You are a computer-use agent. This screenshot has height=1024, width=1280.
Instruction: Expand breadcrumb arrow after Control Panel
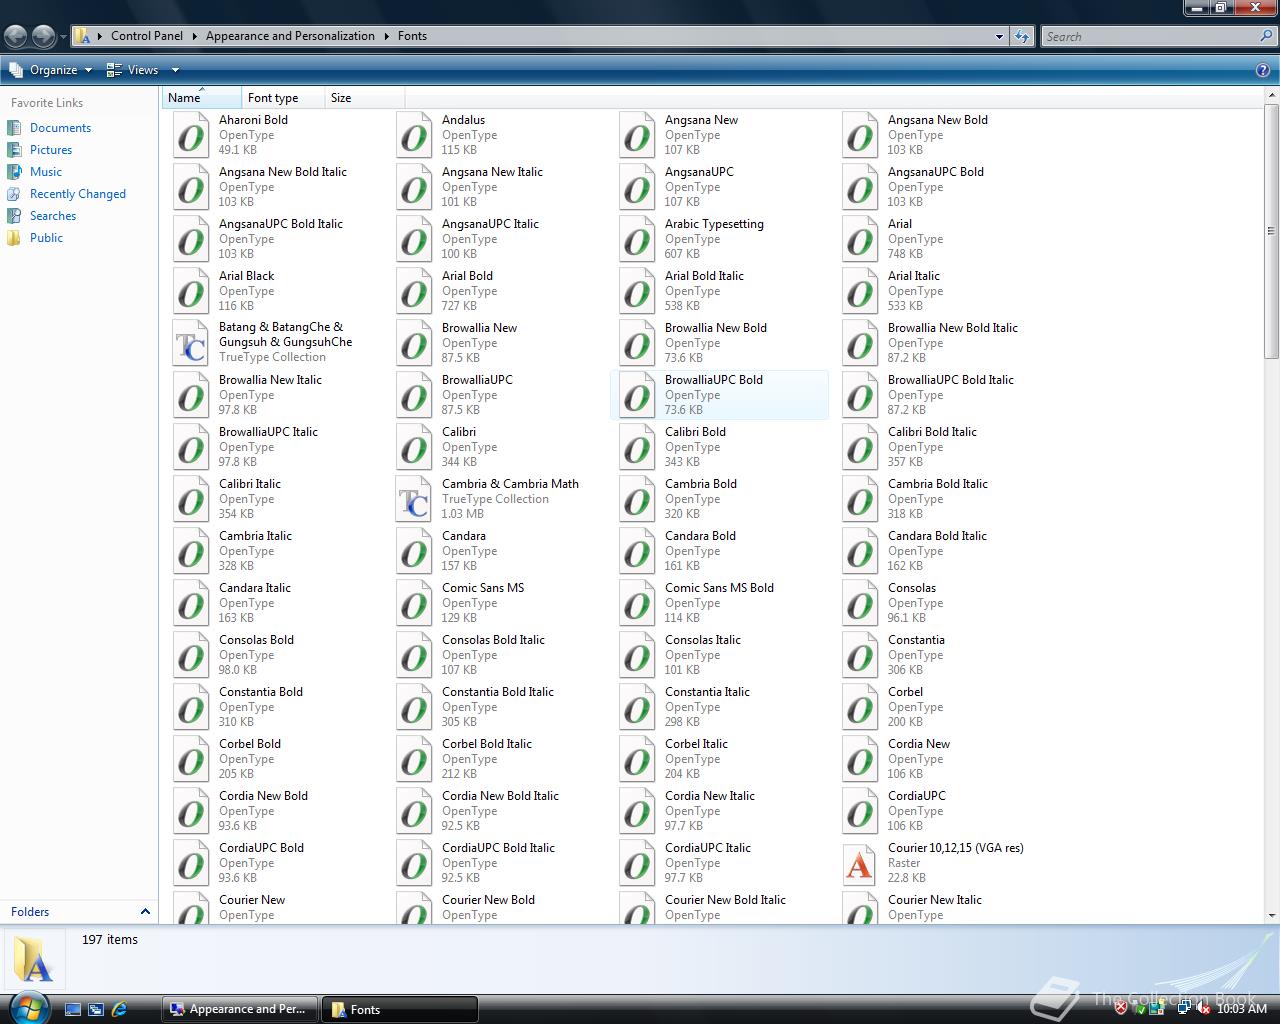[x=194, y=36]
